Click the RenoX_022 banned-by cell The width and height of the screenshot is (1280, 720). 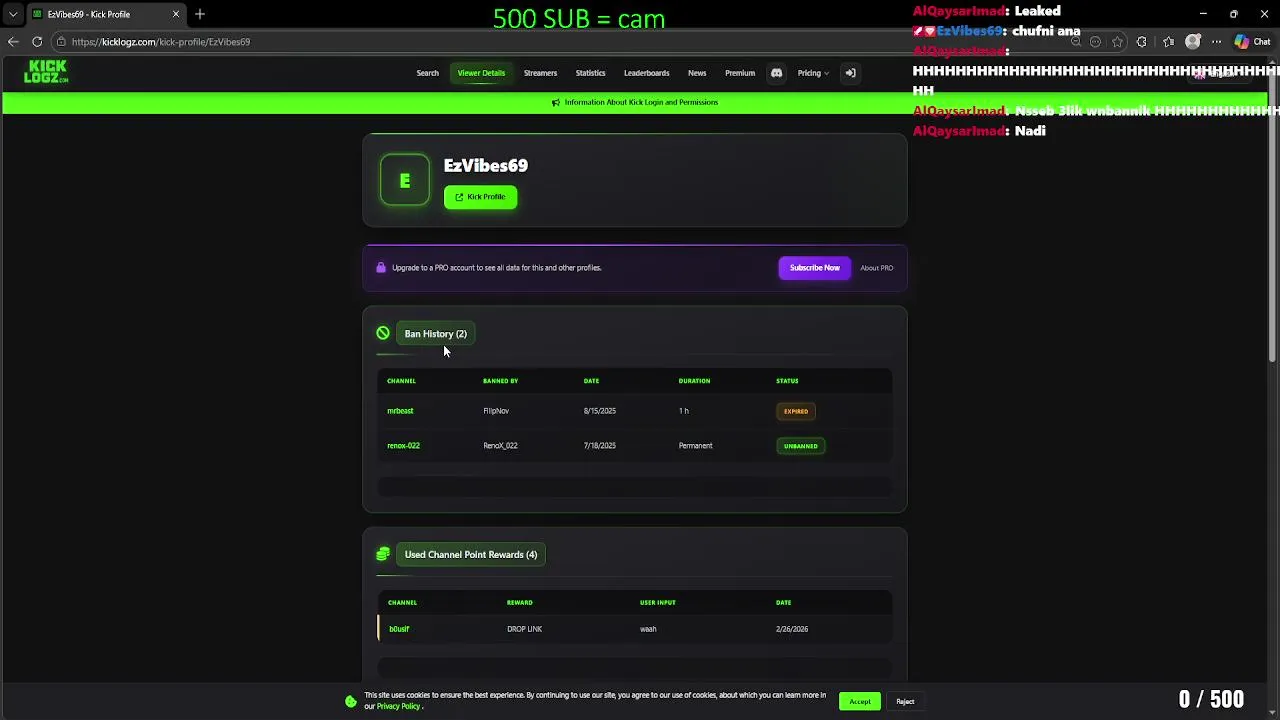pos(500,446)
